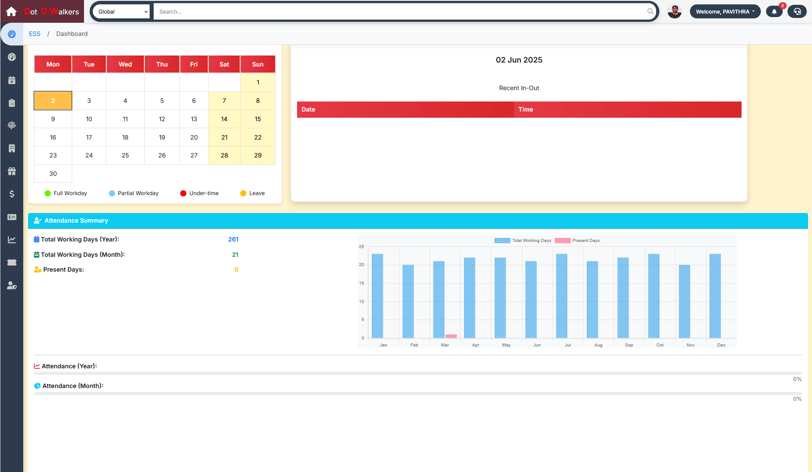Select date 1 in the calendar
812x472 pixels.
point(258,82)
